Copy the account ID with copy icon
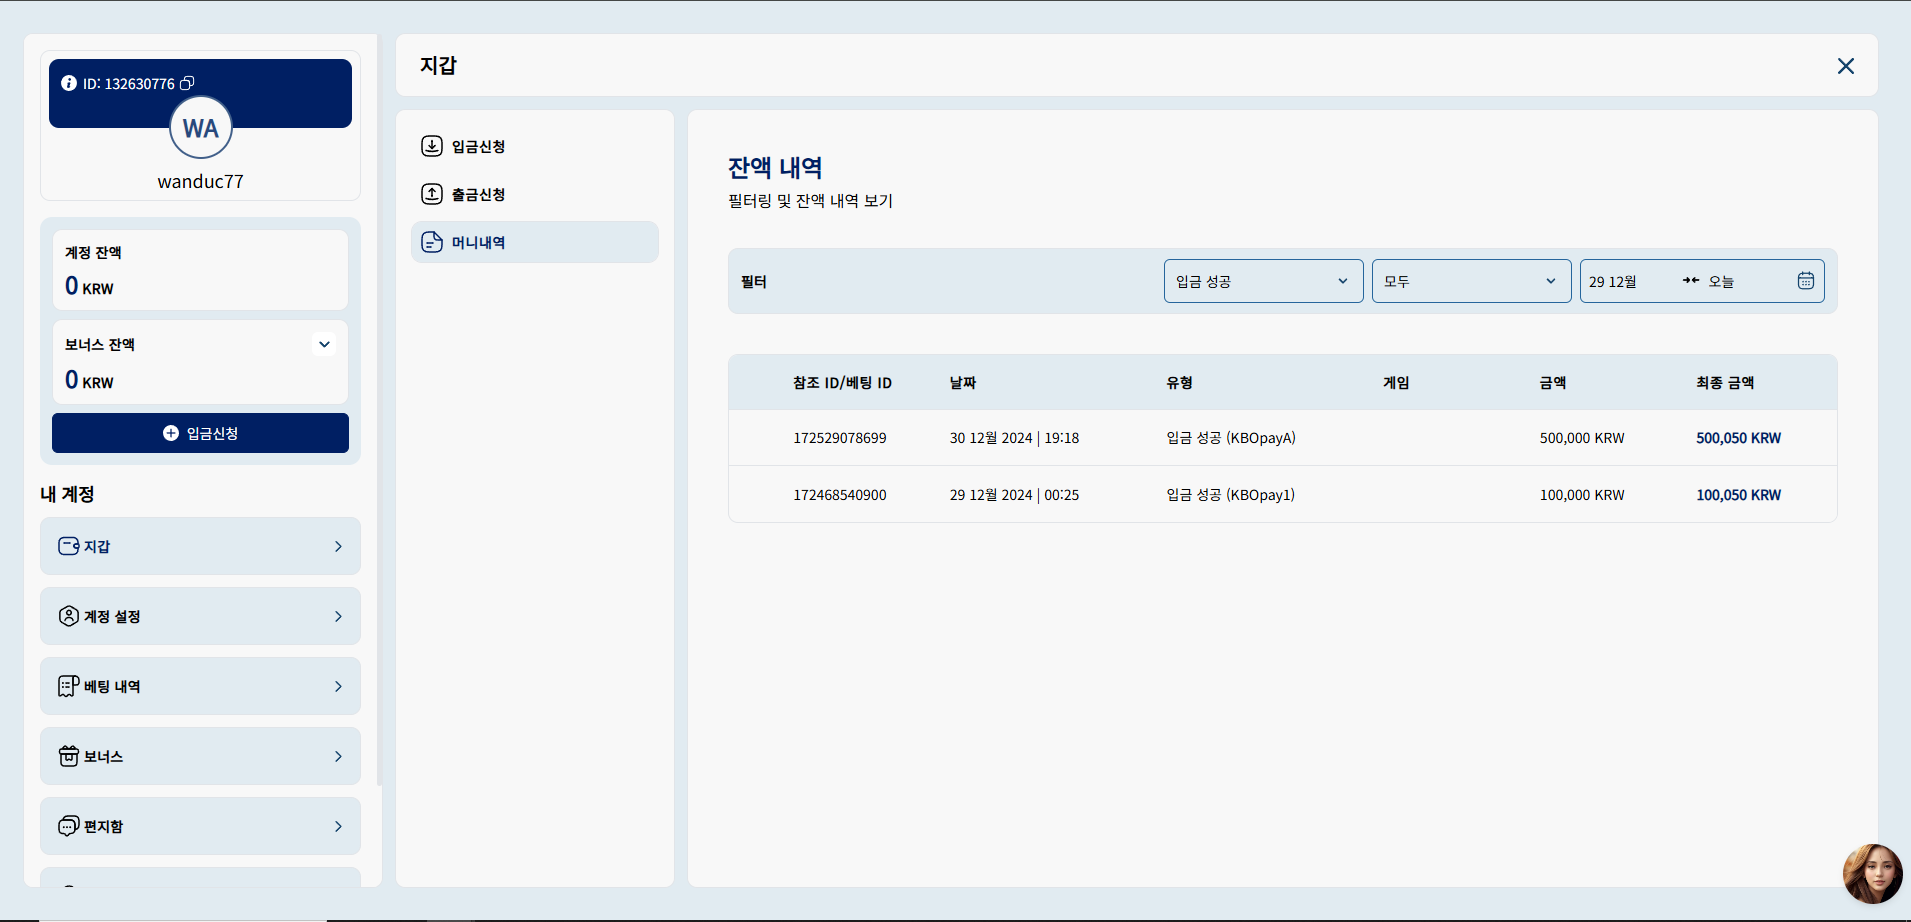The width and height of the screenshot is (1911, 922). click(187, 83)
